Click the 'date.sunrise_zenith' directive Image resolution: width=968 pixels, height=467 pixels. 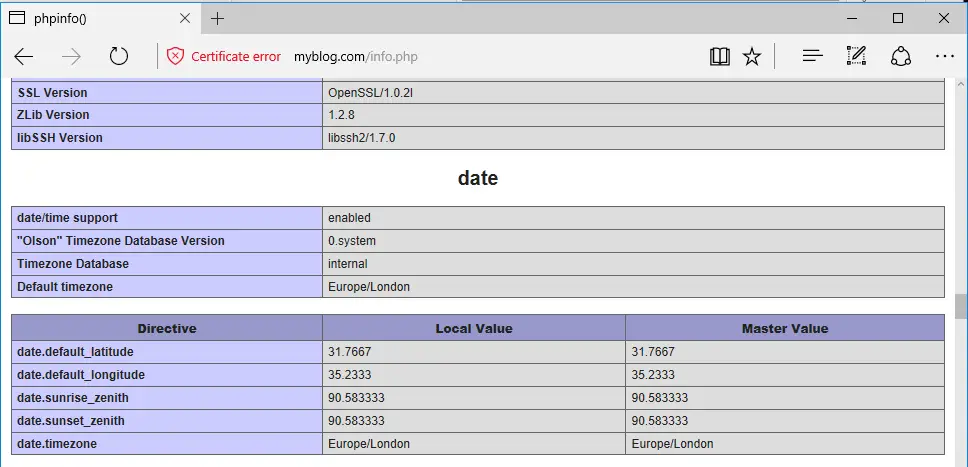point(73,398)
